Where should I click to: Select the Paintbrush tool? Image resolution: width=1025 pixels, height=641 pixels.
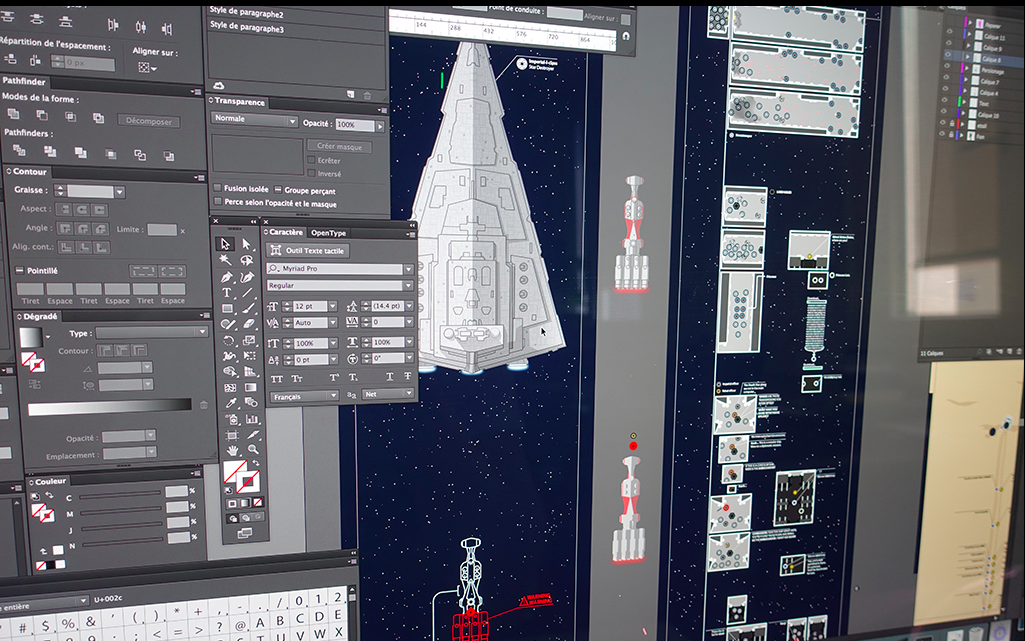248,308
